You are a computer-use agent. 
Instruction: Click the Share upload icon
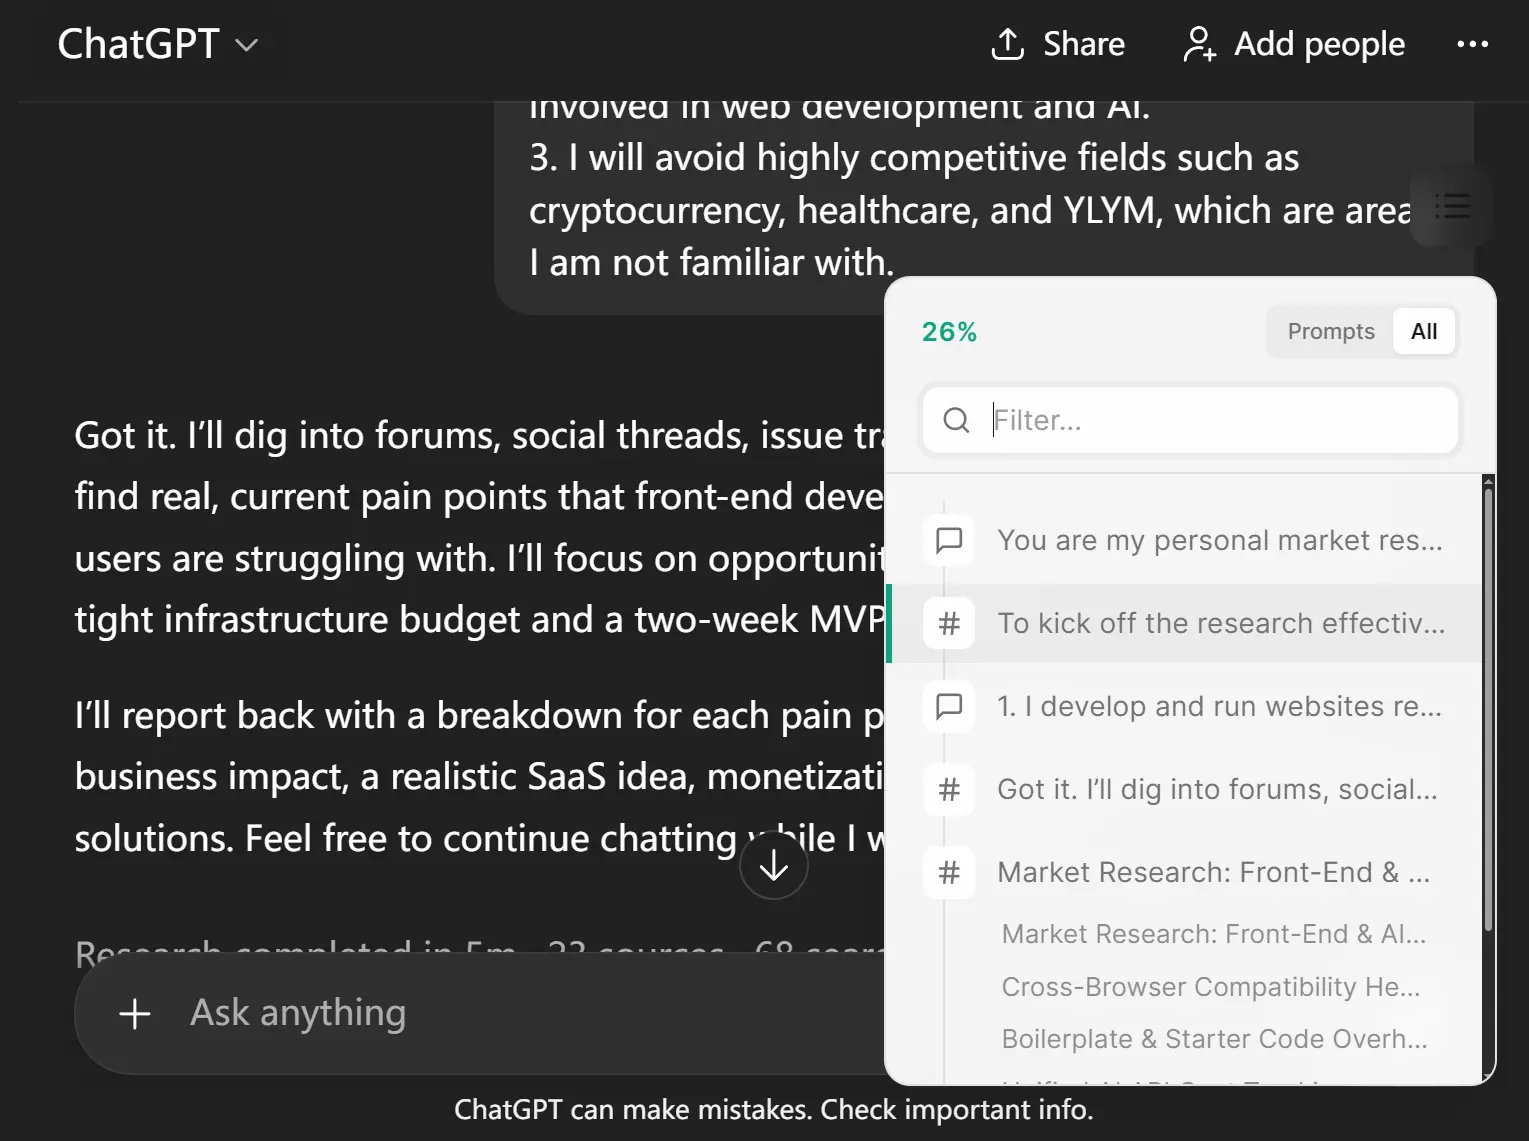[x=1007, y=44]
